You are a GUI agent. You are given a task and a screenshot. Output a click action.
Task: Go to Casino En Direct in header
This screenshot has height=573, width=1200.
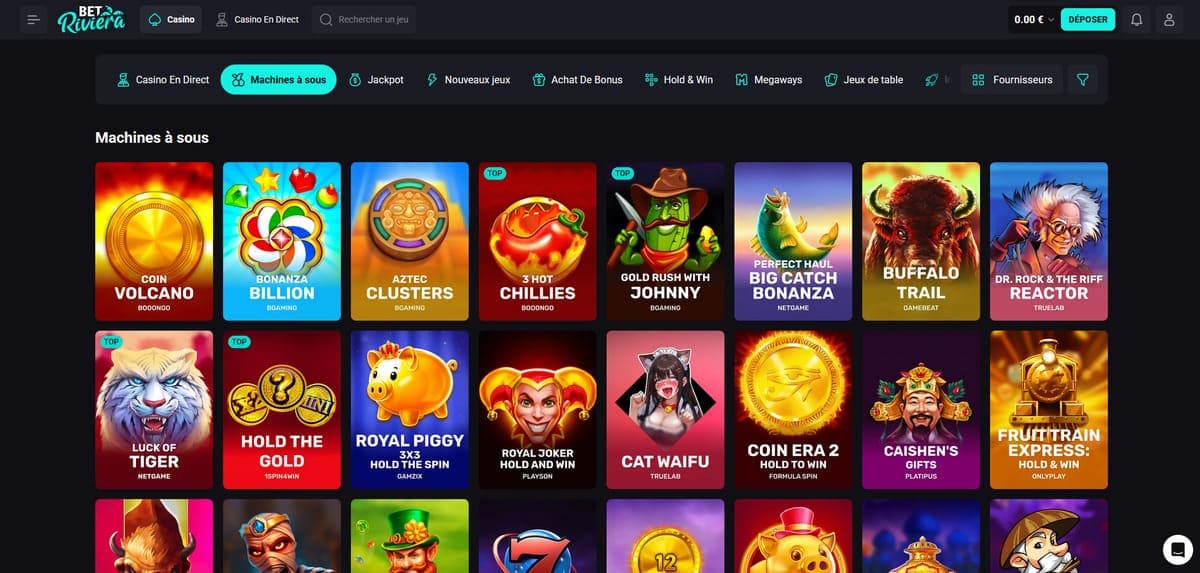pos(257,19)
